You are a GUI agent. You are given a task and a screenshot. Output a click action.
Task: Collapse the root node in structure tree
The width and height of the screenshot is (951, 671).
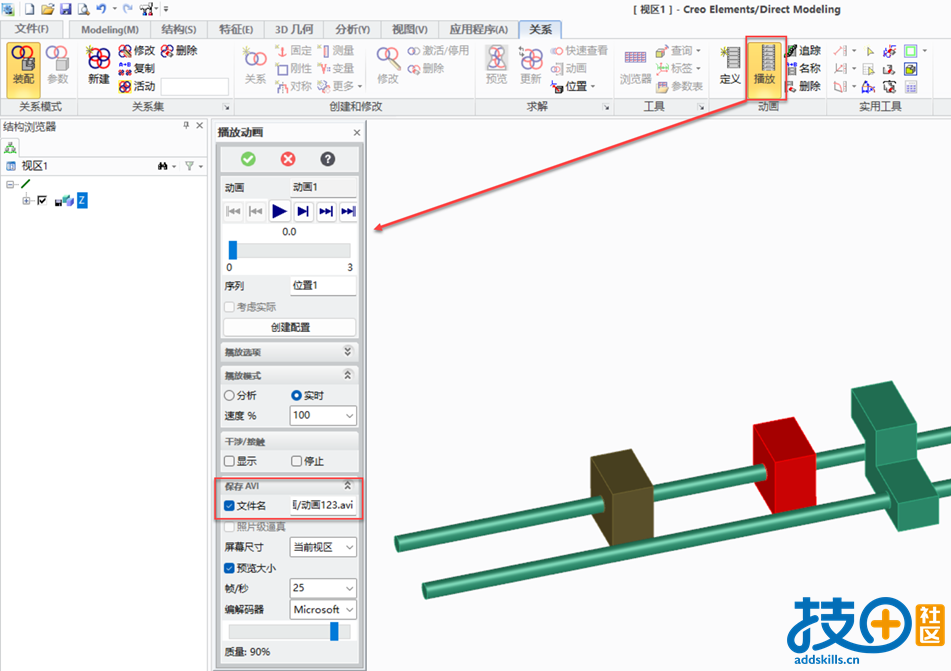point(10,184)
